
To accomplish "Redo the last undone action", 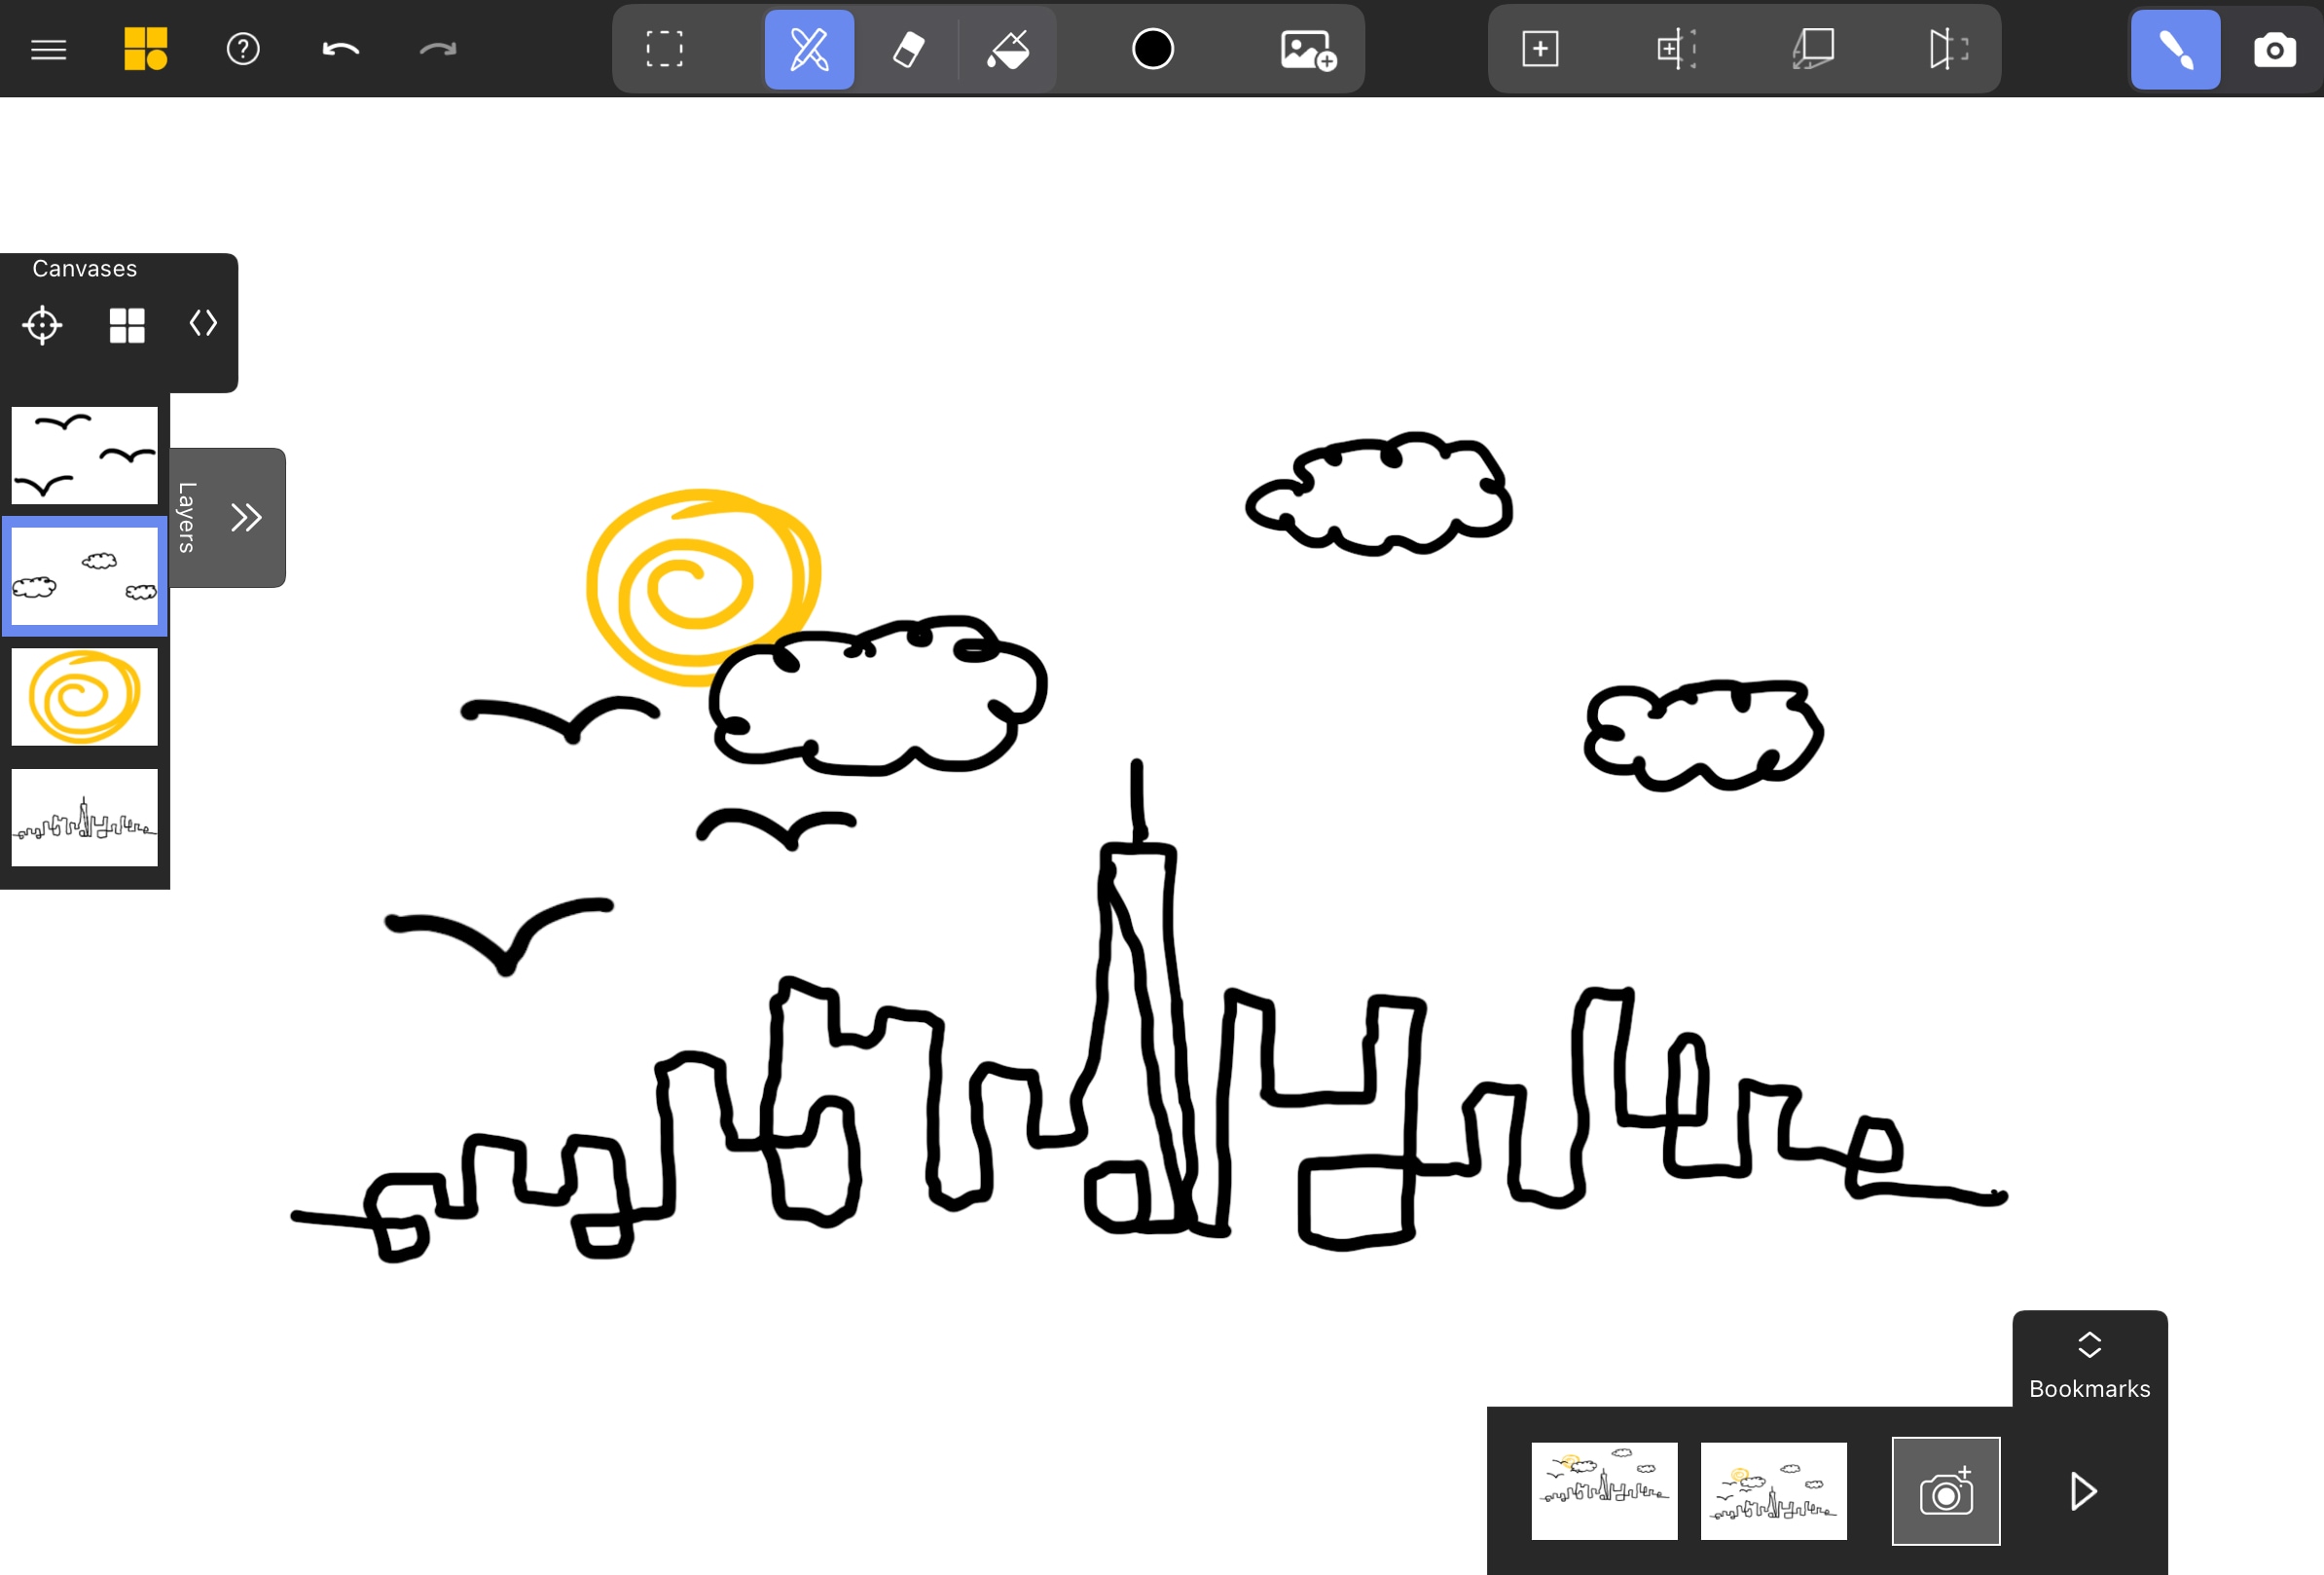I will pyautogui.click(x=438, y=49).
